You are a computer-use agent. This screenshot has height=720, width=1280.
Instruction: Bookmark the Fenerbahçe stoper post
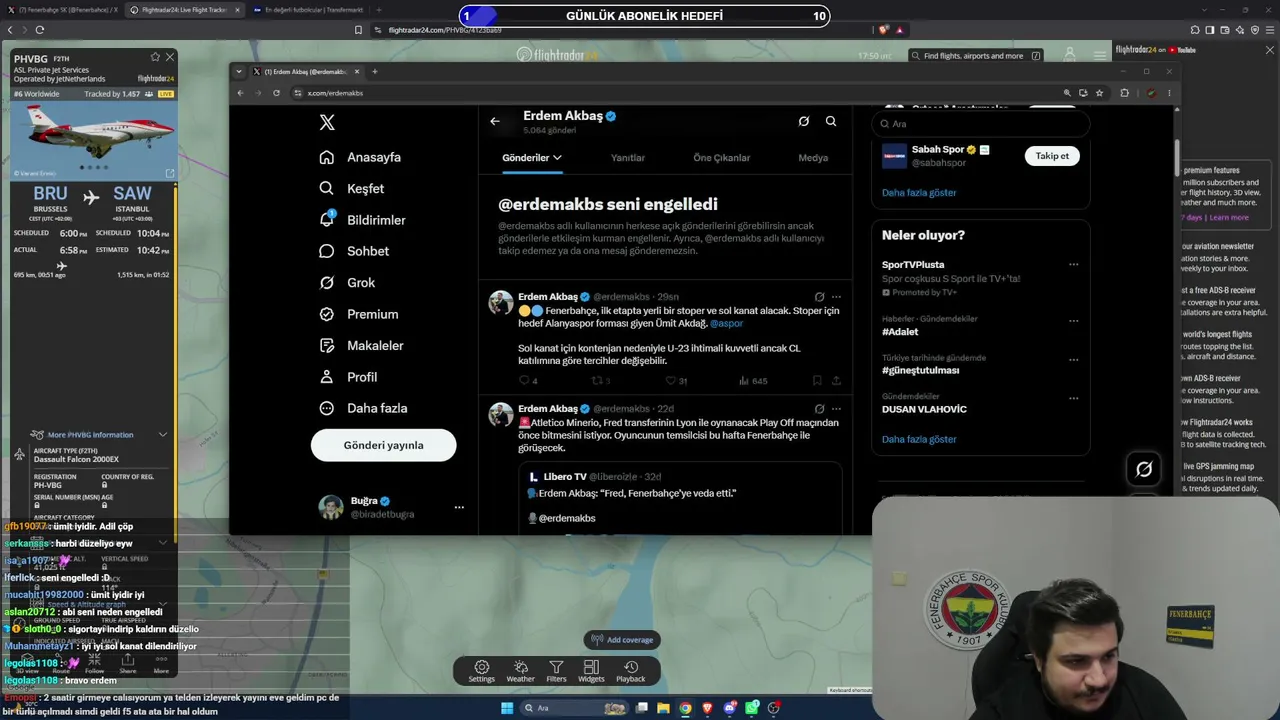coord(817,381)
